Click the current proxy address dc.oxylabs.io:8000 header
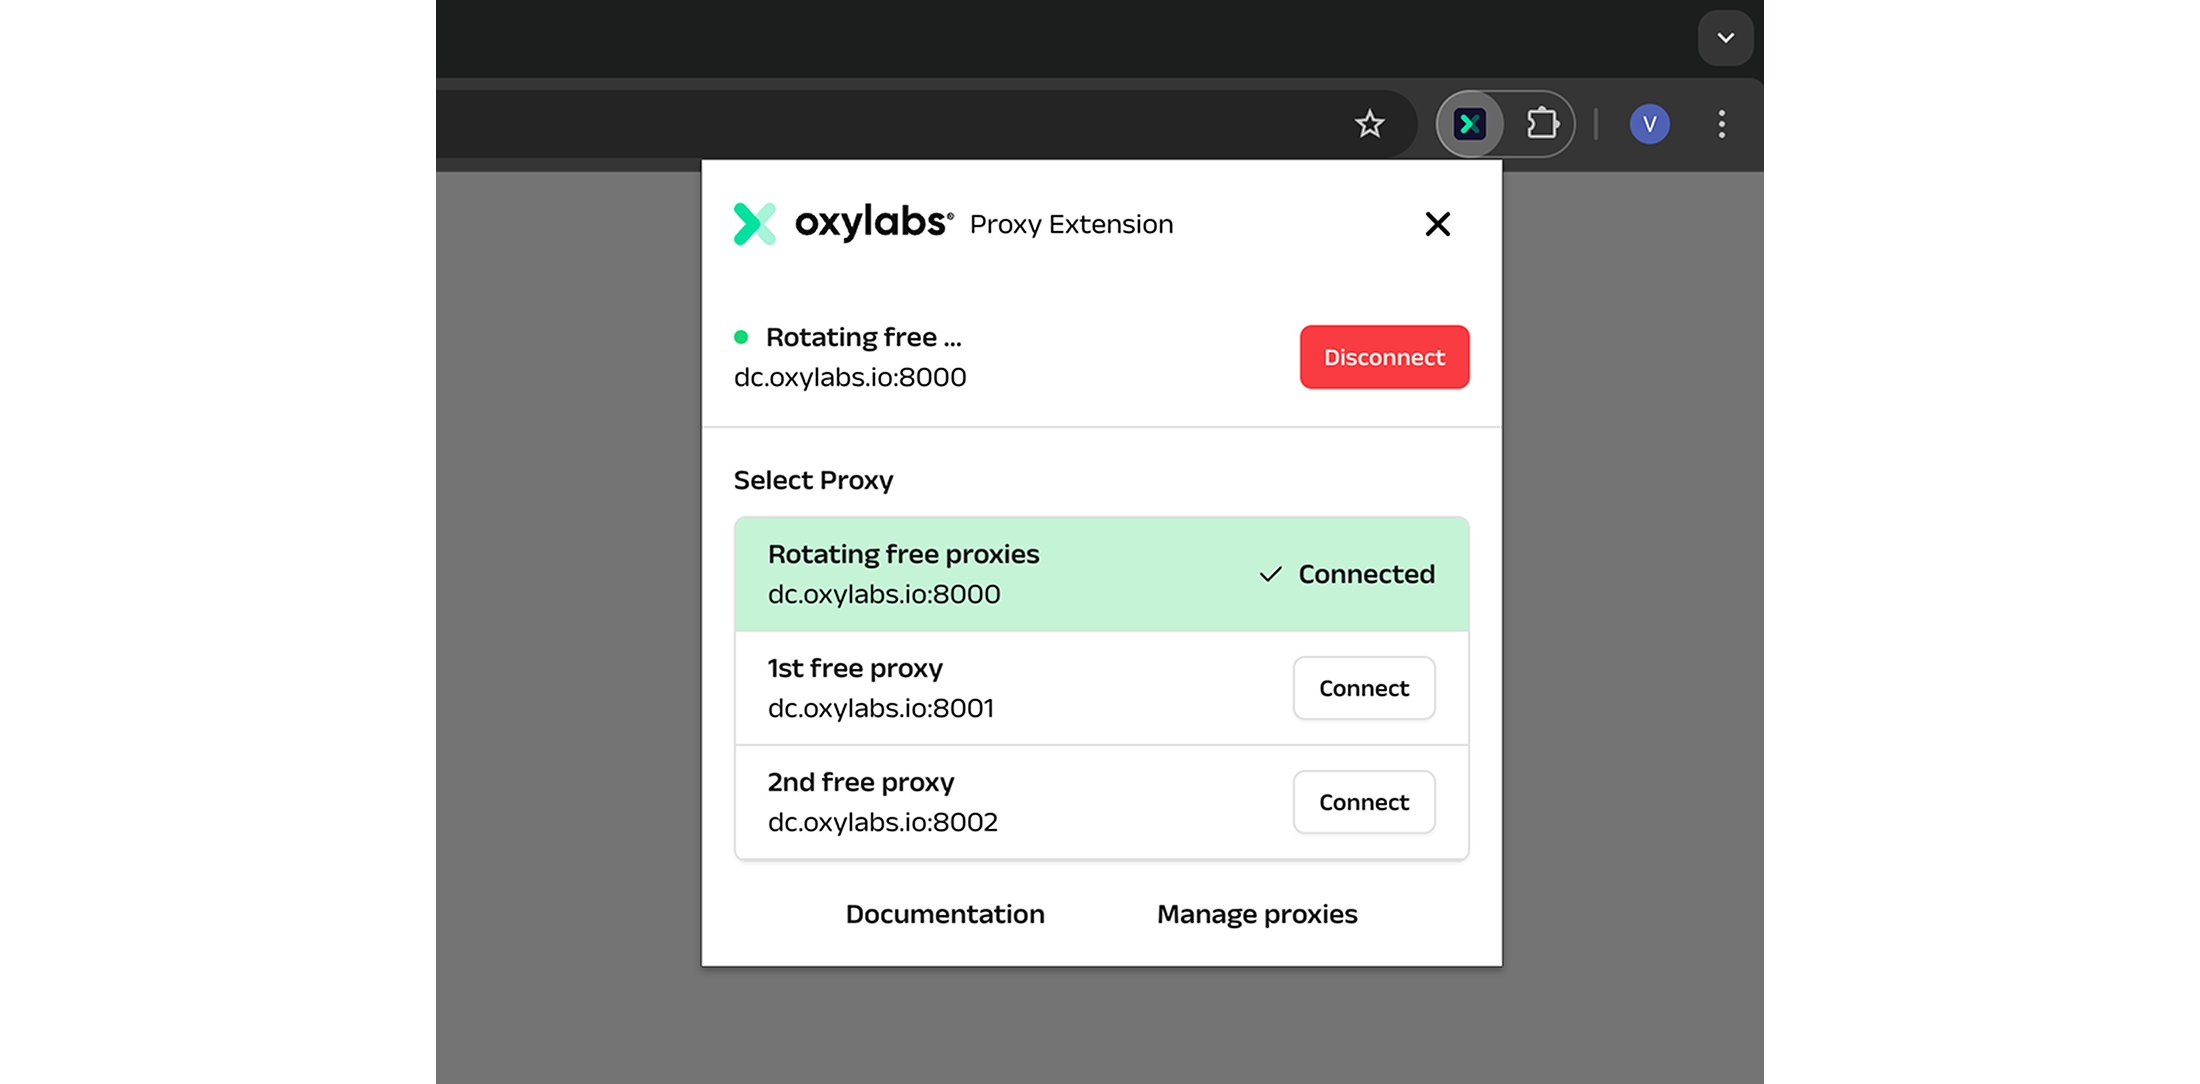The width and height of the screenshot is (2200, 1084). click(x=850, y=377)
